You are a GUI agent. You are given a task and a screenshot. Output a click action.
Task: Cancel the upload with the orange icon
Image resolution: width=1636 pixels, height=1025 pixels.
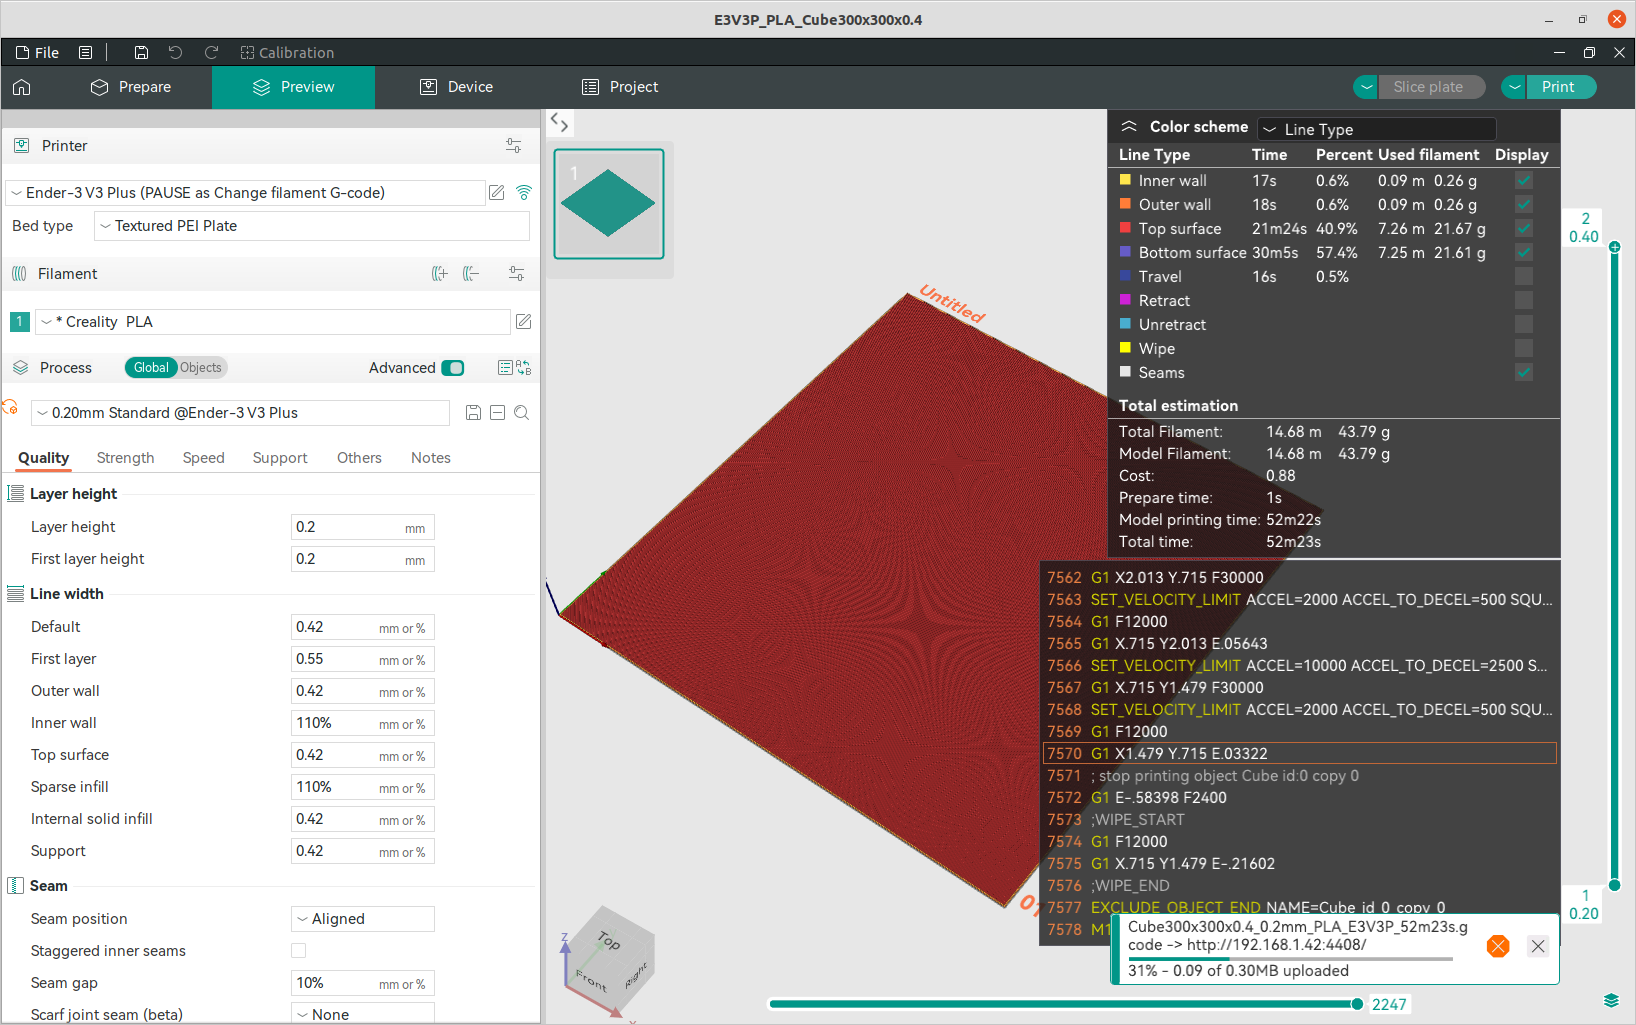click(x=1497, y=946)
